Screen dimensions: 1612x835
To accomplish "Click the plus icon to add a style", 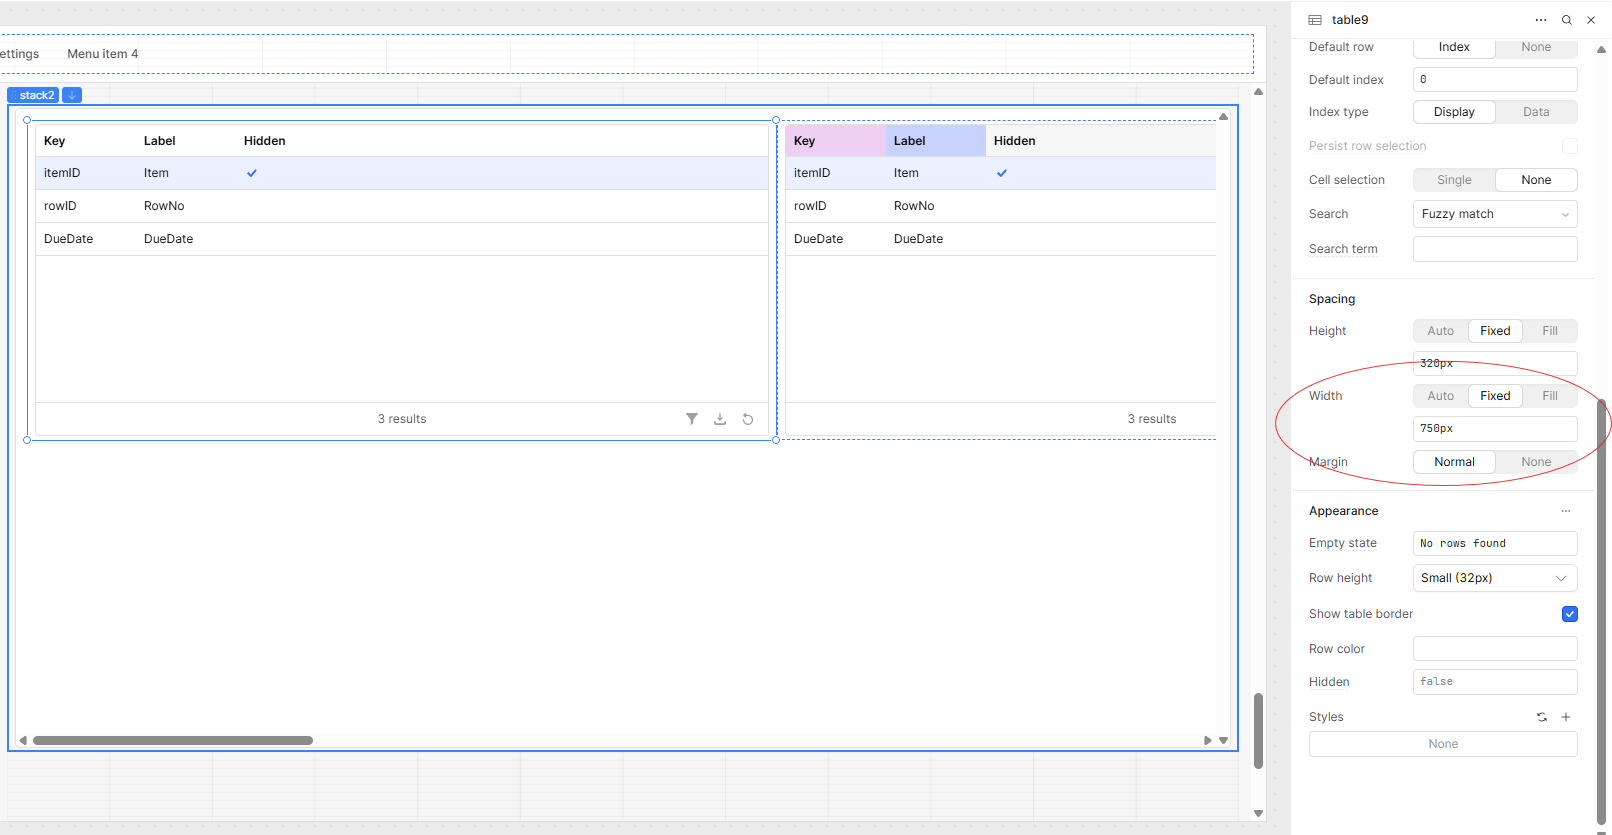I will (x=1566, y=717).
